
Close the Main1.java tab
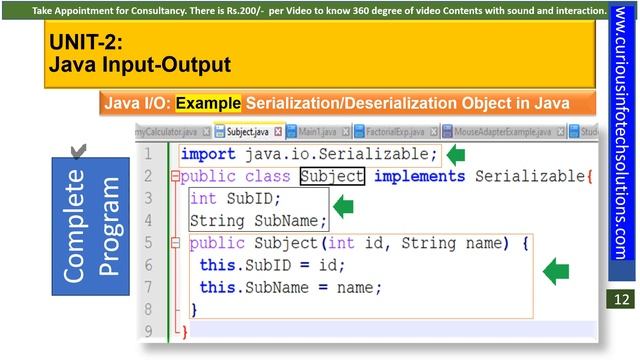(346, 132)
